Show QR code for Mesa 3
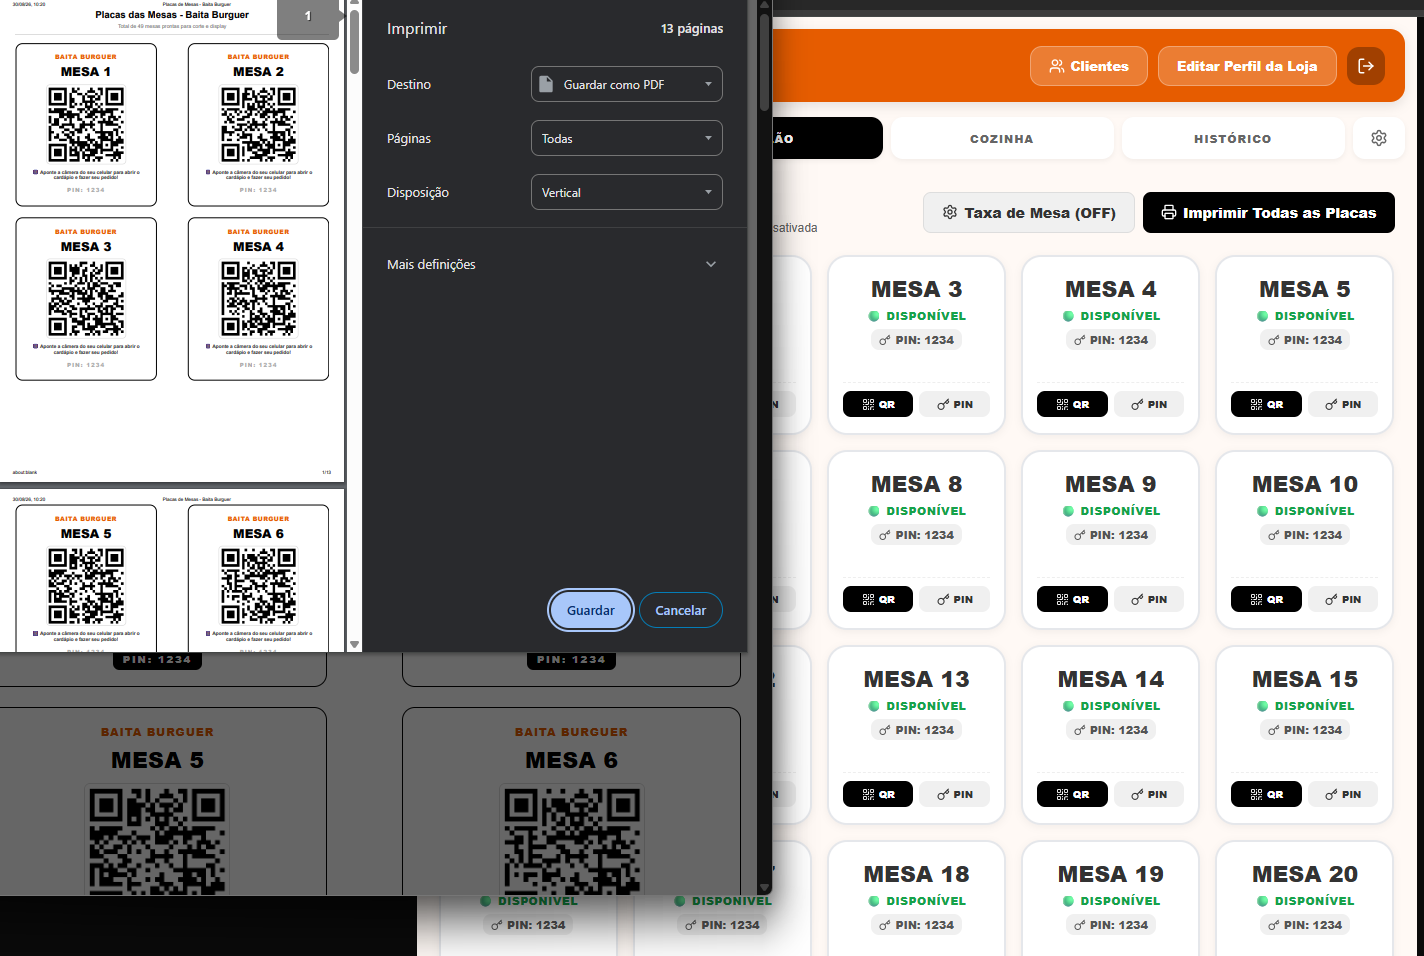The height and width of the screenshot is (956, 1424). point(878,404)
